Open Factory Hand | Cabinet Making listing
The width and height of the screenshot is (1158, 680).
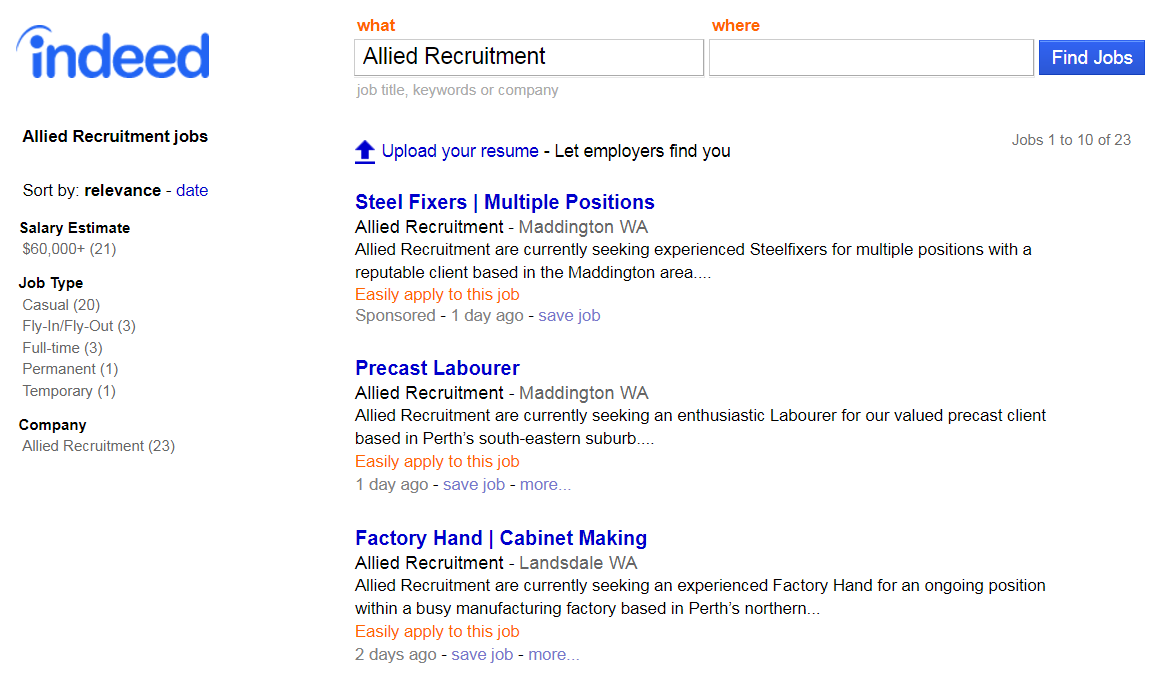501,538
